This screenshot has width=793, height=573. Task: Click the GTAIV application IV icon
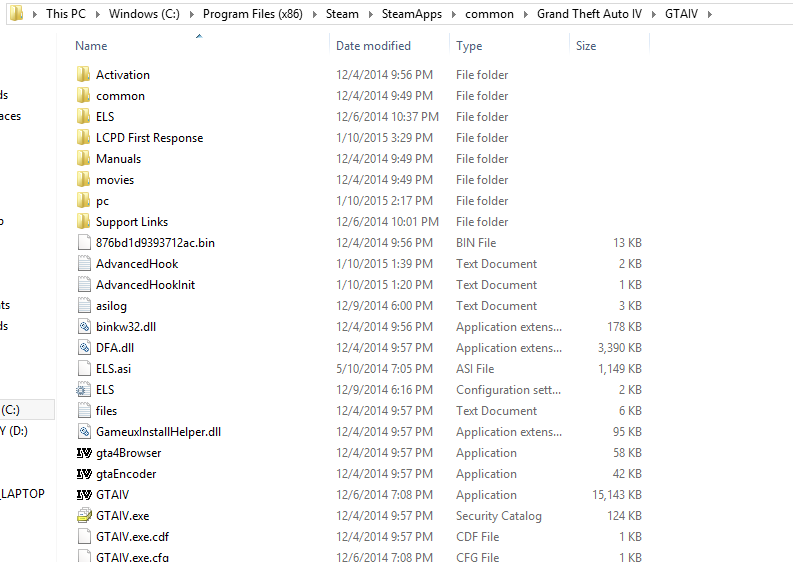84,495
